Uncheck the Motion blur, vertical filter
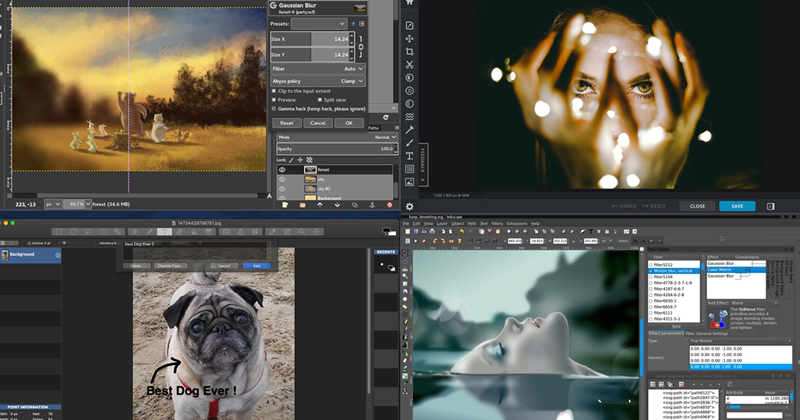 point(651,271)
